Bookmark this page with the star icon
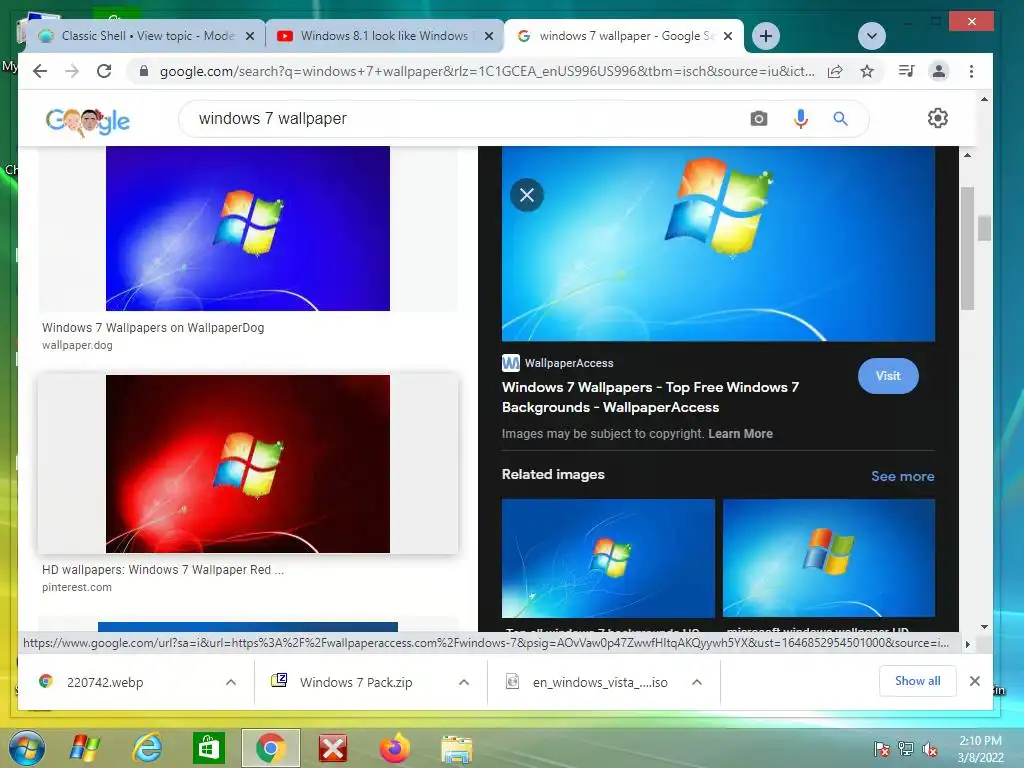1024x768 pixels. pos(867,71)
